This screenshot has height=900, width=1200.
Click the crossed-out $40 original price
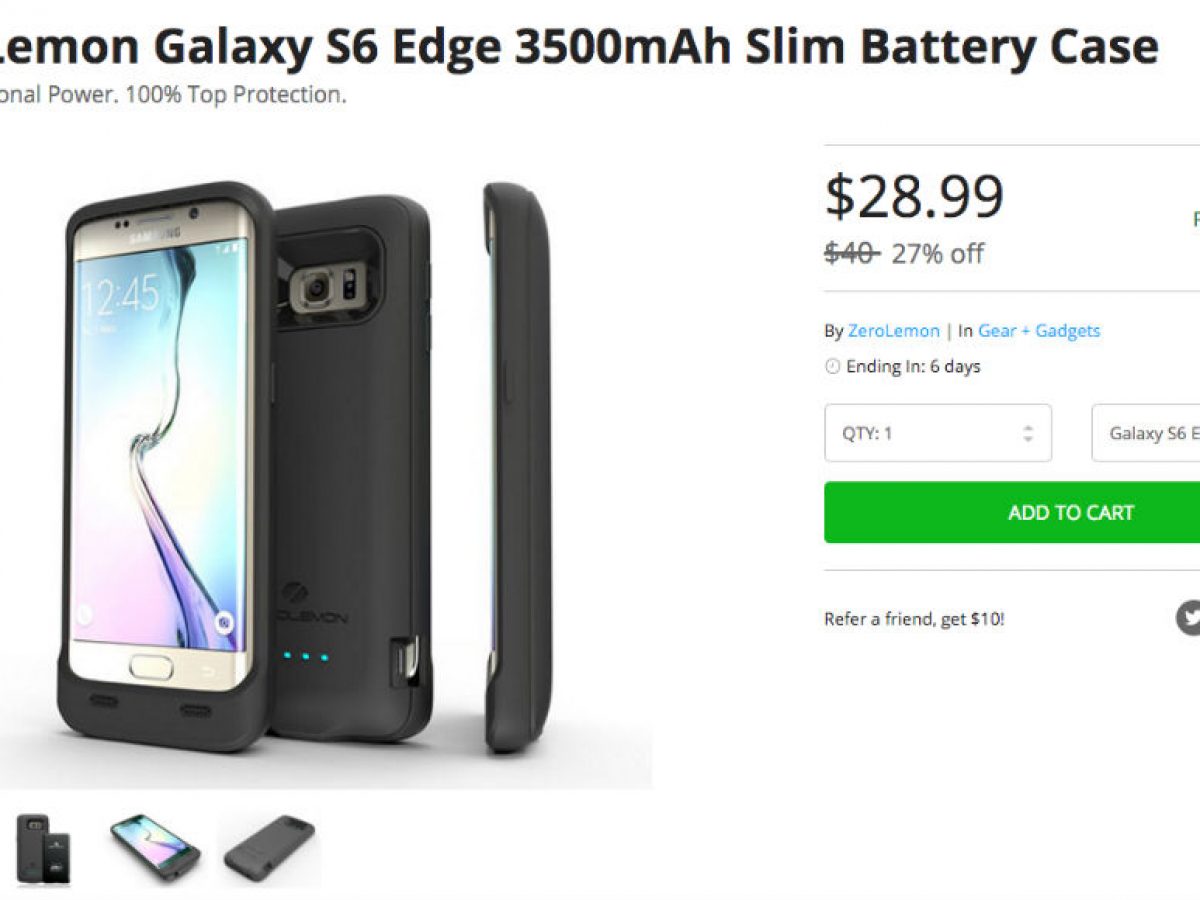(x=851, y=254)
